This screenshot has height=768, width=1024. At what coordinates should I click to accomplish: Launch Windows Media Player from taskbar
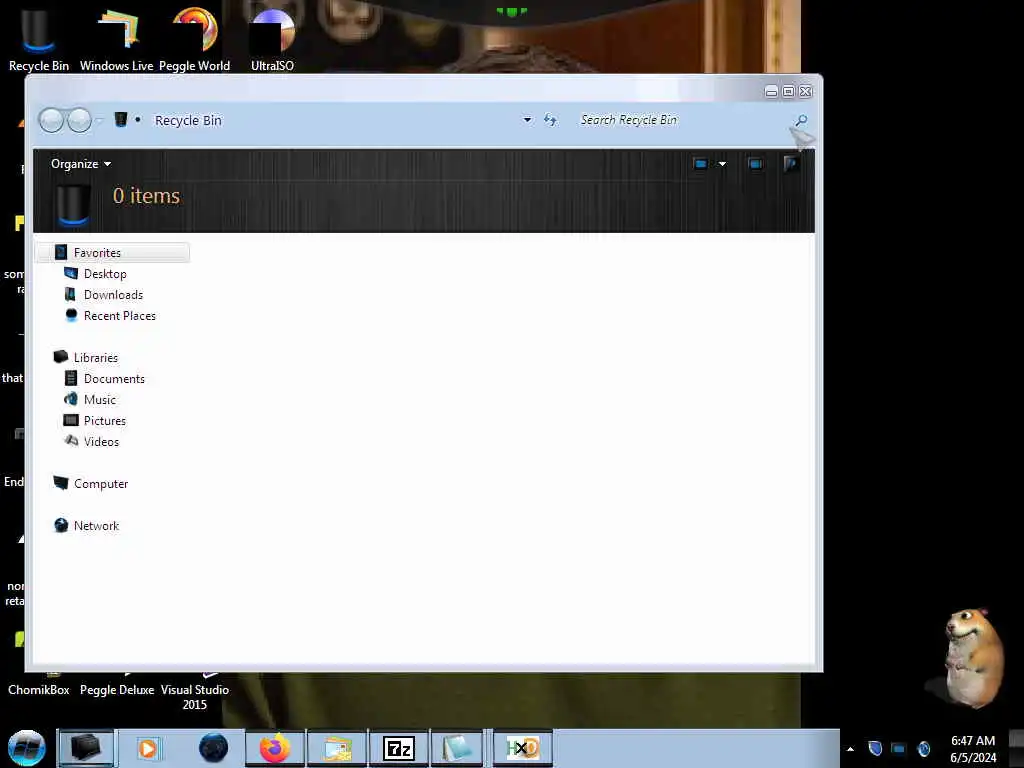coord(148,748)
